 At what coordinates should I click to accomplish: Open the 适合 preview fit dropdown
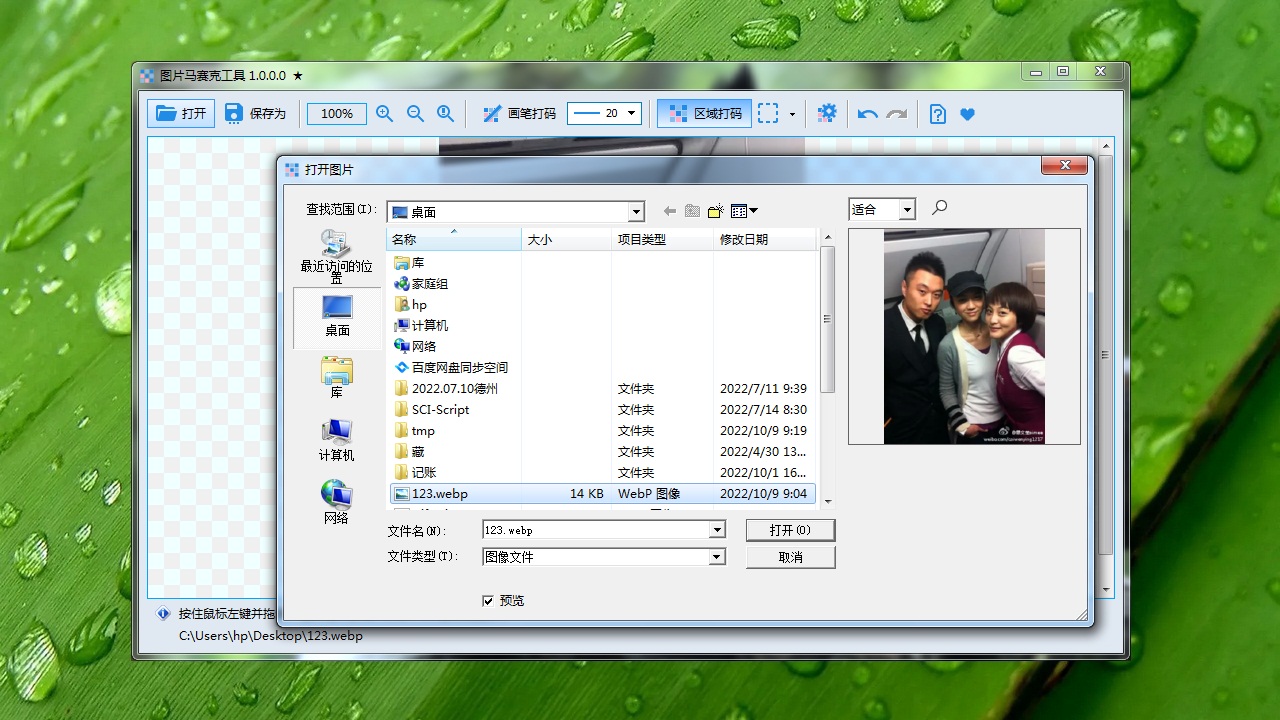click(x=906, y=209)
